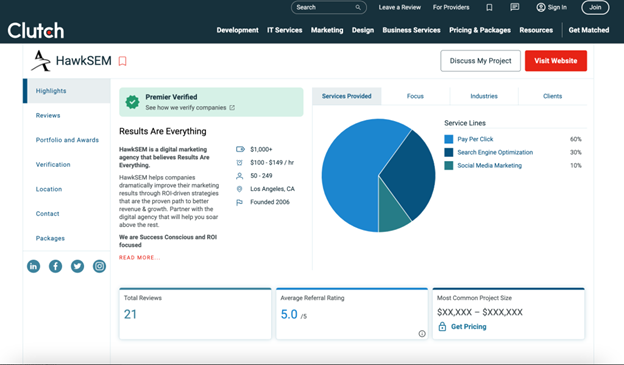The width and height of the screenshot is (624, 365).
Task: Bookmark HawkSEM with red bookmark icon
Action: coord(123,61)
